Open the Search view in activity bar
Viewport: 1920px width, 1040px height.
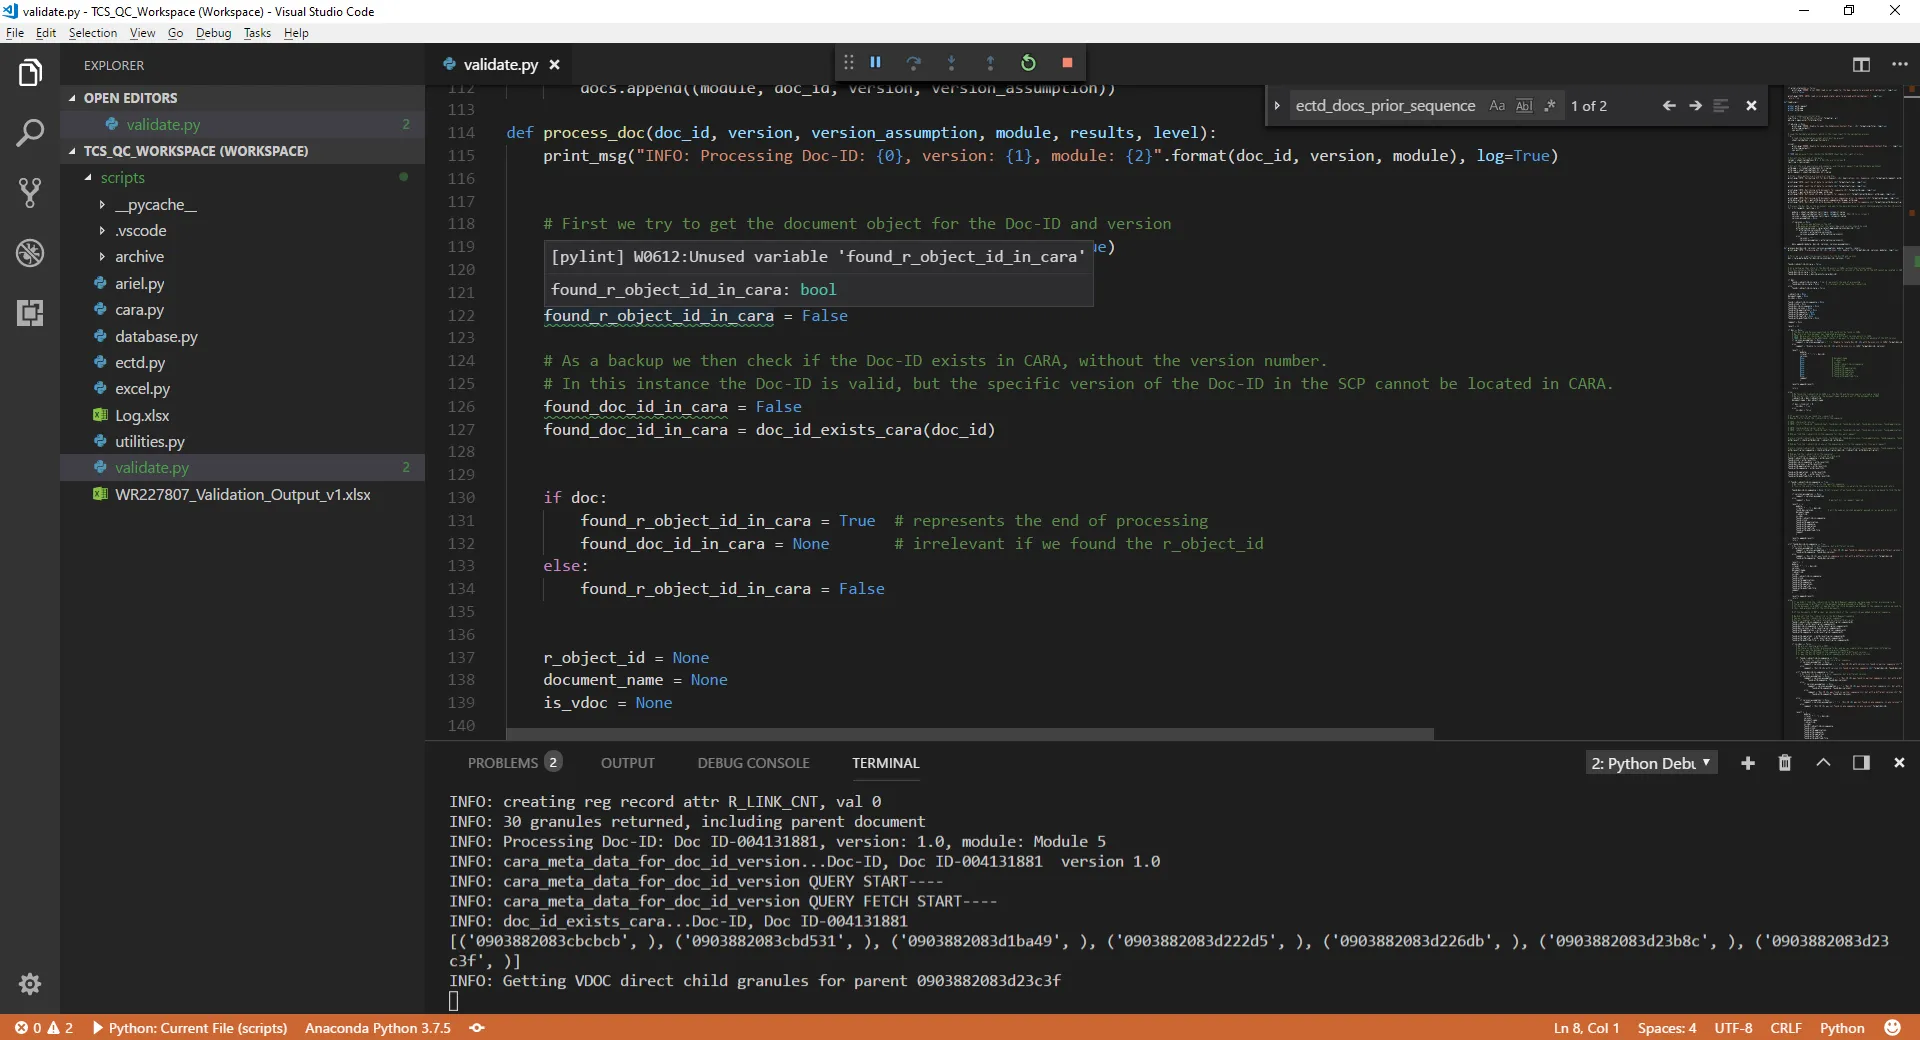(30, 133)
